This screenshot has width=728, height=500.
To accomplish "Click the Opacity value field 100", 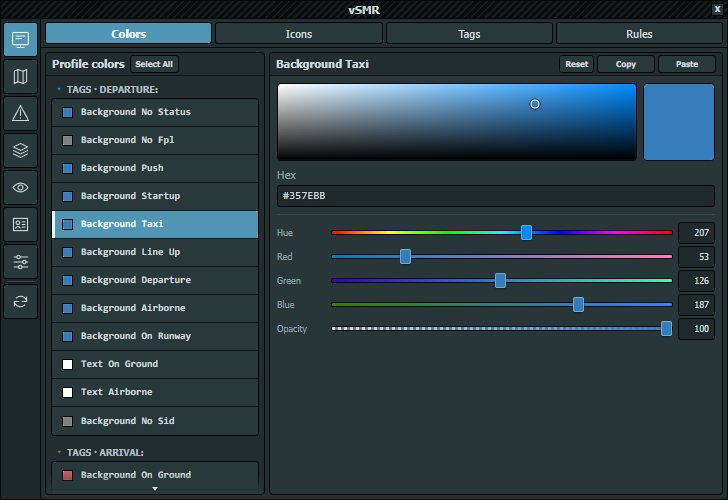I will point(696,329).
